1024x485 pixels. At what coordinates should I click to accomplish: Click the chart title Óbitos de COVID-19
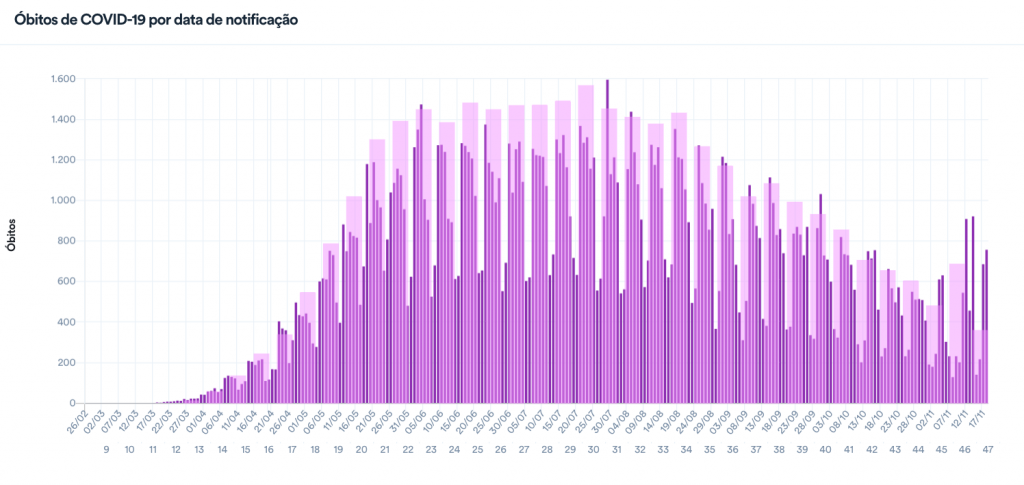tap(154, 19)
